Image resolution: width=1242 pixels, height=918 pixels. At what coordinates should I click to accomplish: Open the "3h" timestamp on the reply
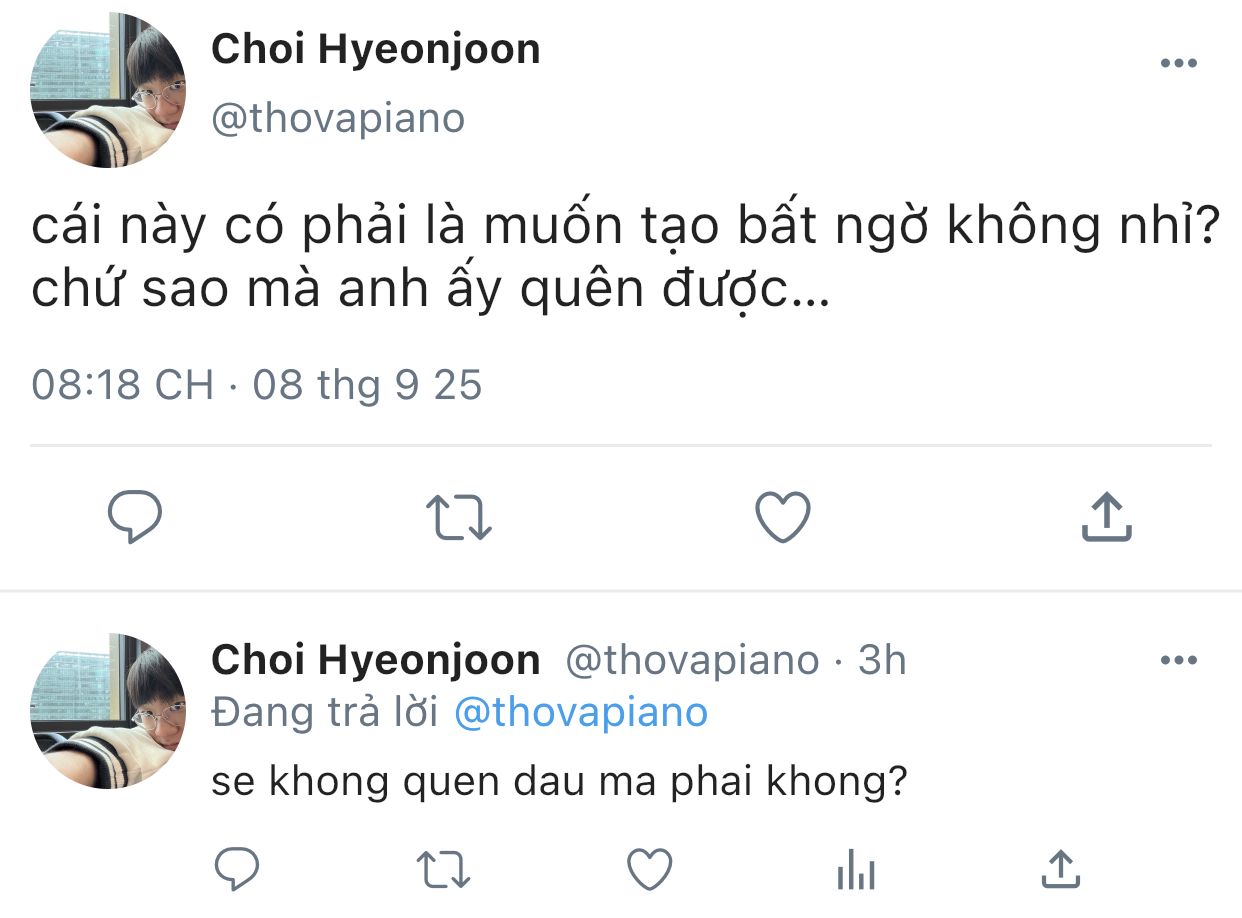tap(882, 660)
